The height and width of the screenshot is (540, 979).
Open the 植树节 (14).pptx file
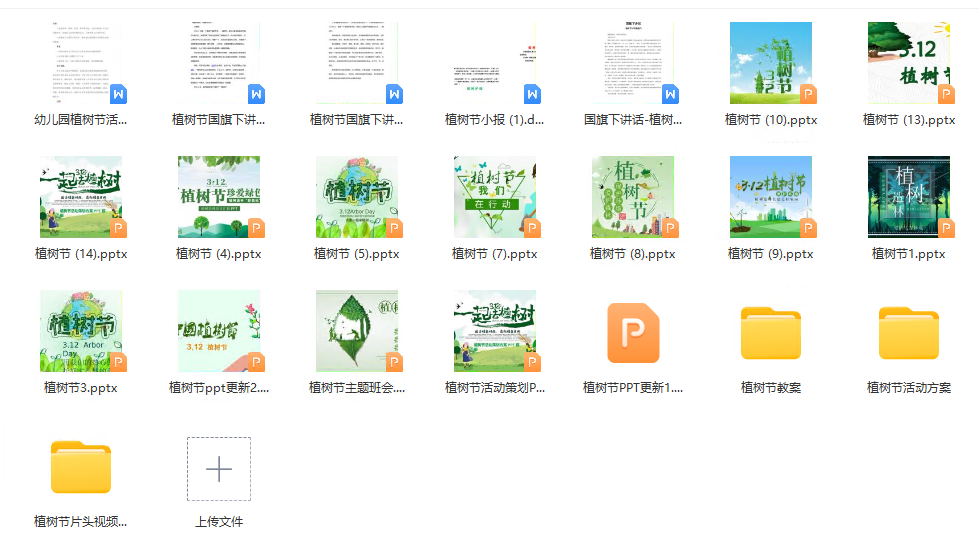[x=80, y=197]
